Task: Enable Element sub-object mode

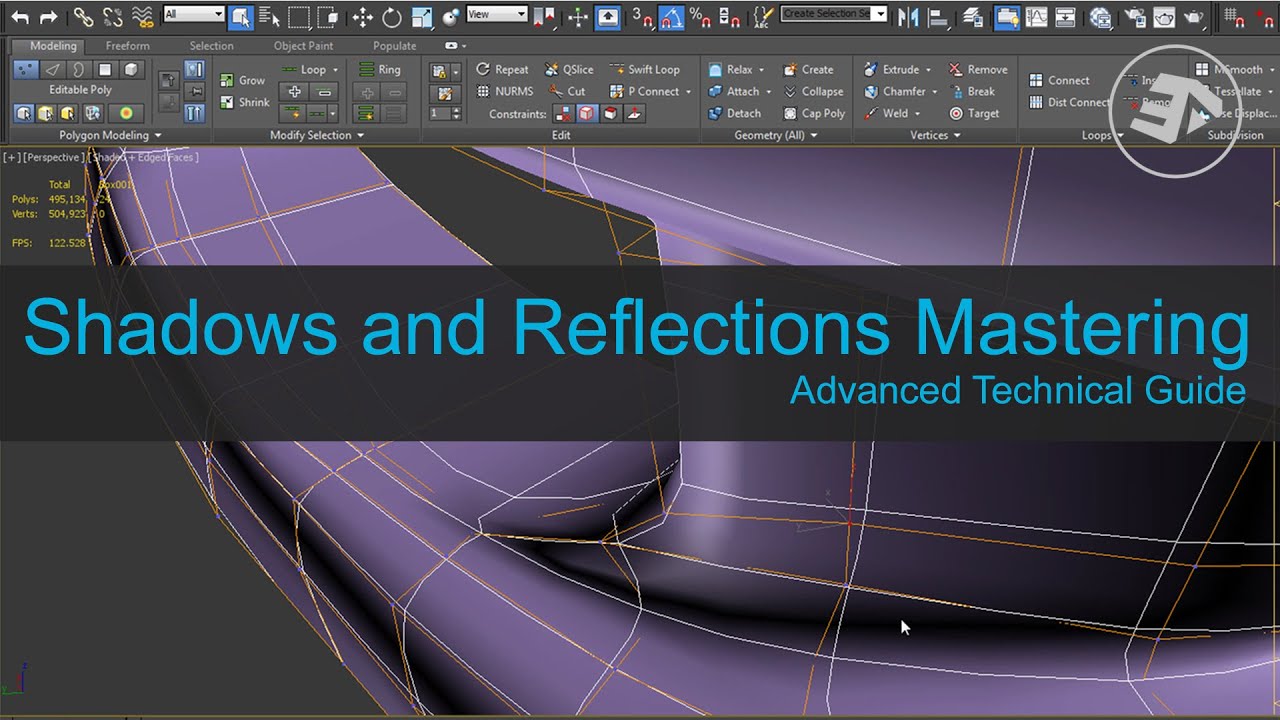Action: 131,69
